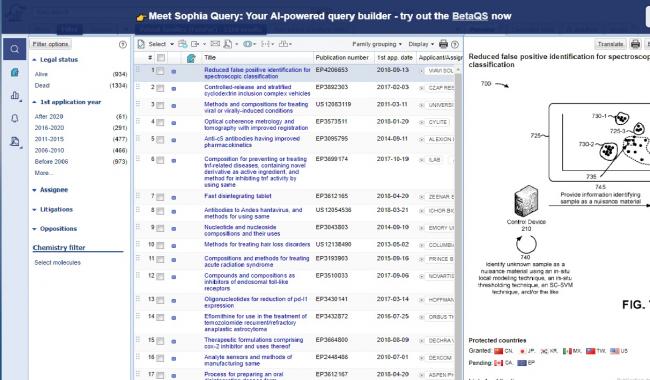The height and width of the screenshot is (380, 650).
Task: Filter by Alive legal status
Action: (x=41, y=74)
